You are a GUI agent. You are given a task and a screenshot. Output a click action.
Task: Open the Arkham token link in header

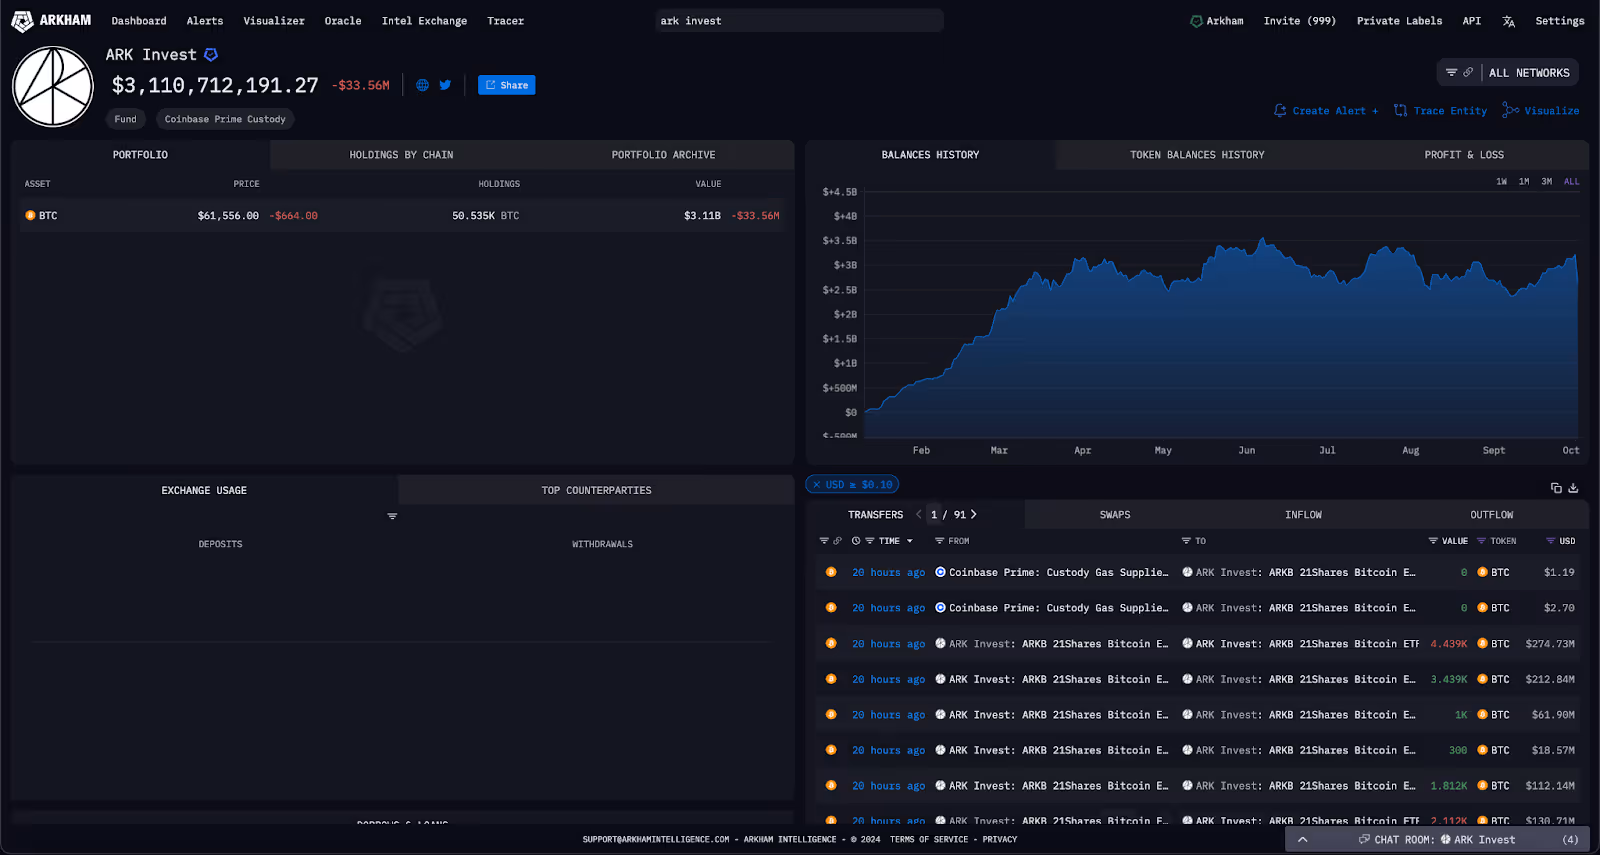[1217, 21]
